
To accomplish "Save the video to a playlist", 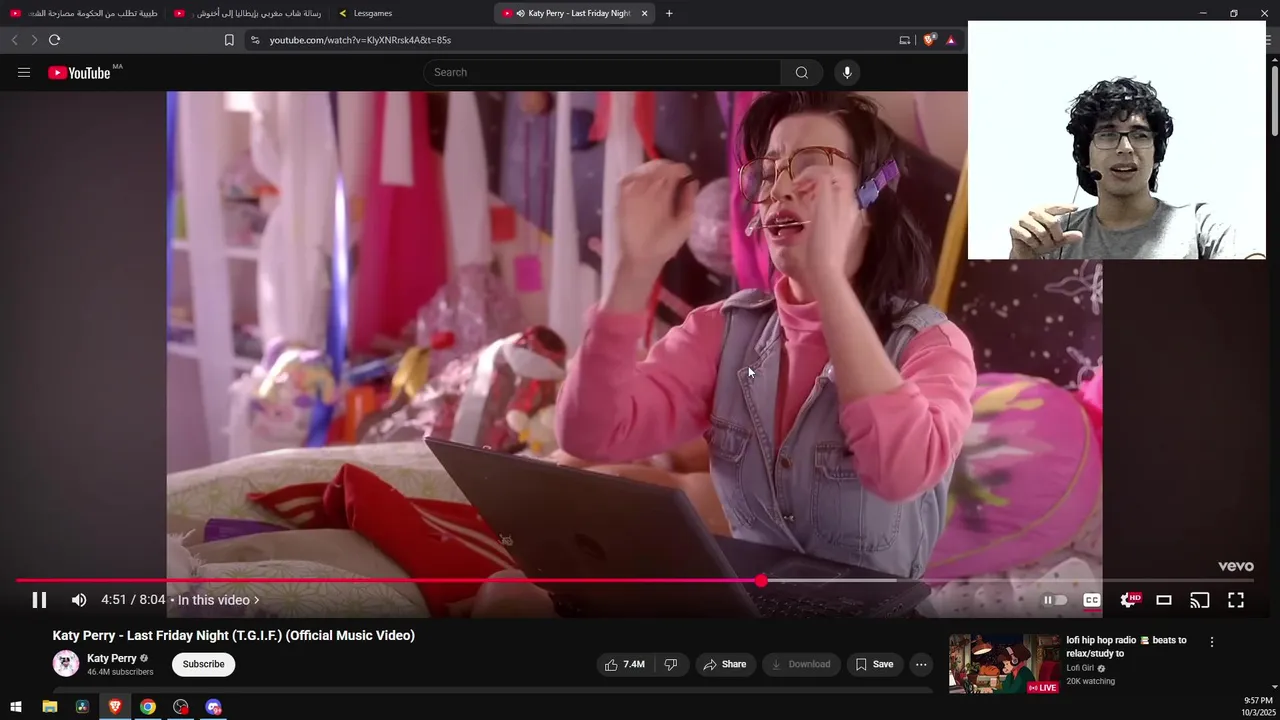I will (873, 664).
